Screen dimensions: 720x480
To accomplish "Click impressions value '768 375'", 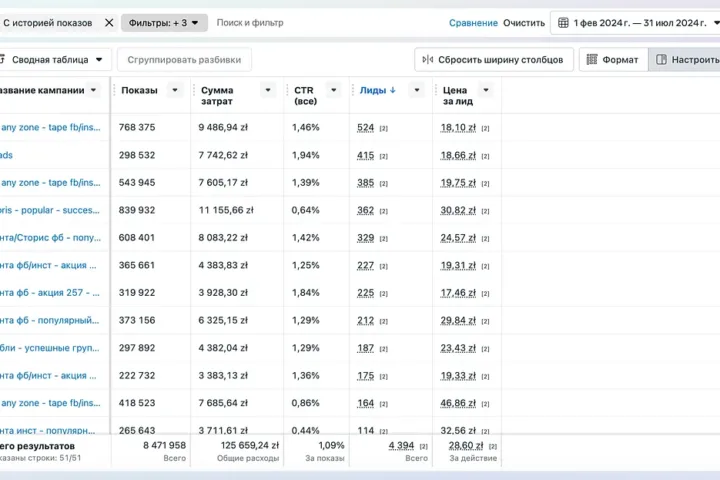I will coord(137,127).
